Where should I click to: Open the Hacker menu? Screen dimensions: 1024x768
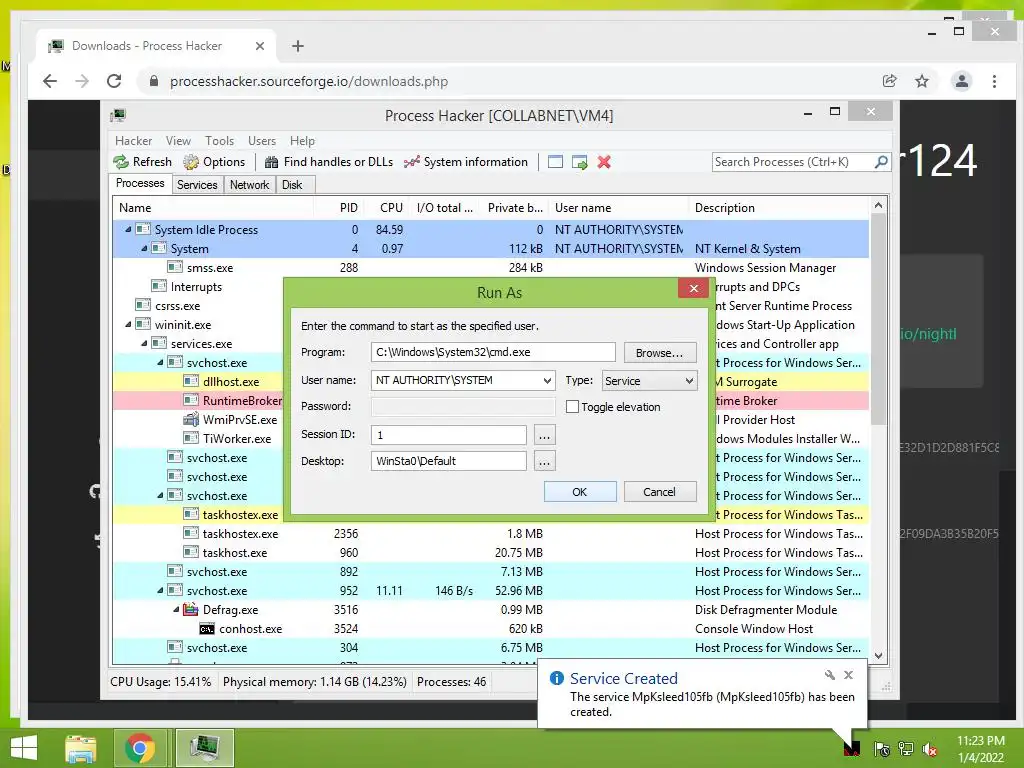tap(133, 140)
